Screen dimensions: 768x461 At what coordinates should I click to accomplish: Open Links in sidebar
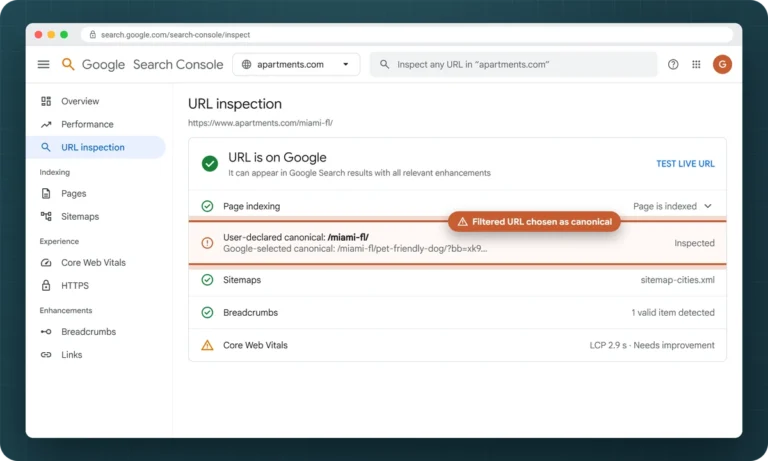point(72,355)
